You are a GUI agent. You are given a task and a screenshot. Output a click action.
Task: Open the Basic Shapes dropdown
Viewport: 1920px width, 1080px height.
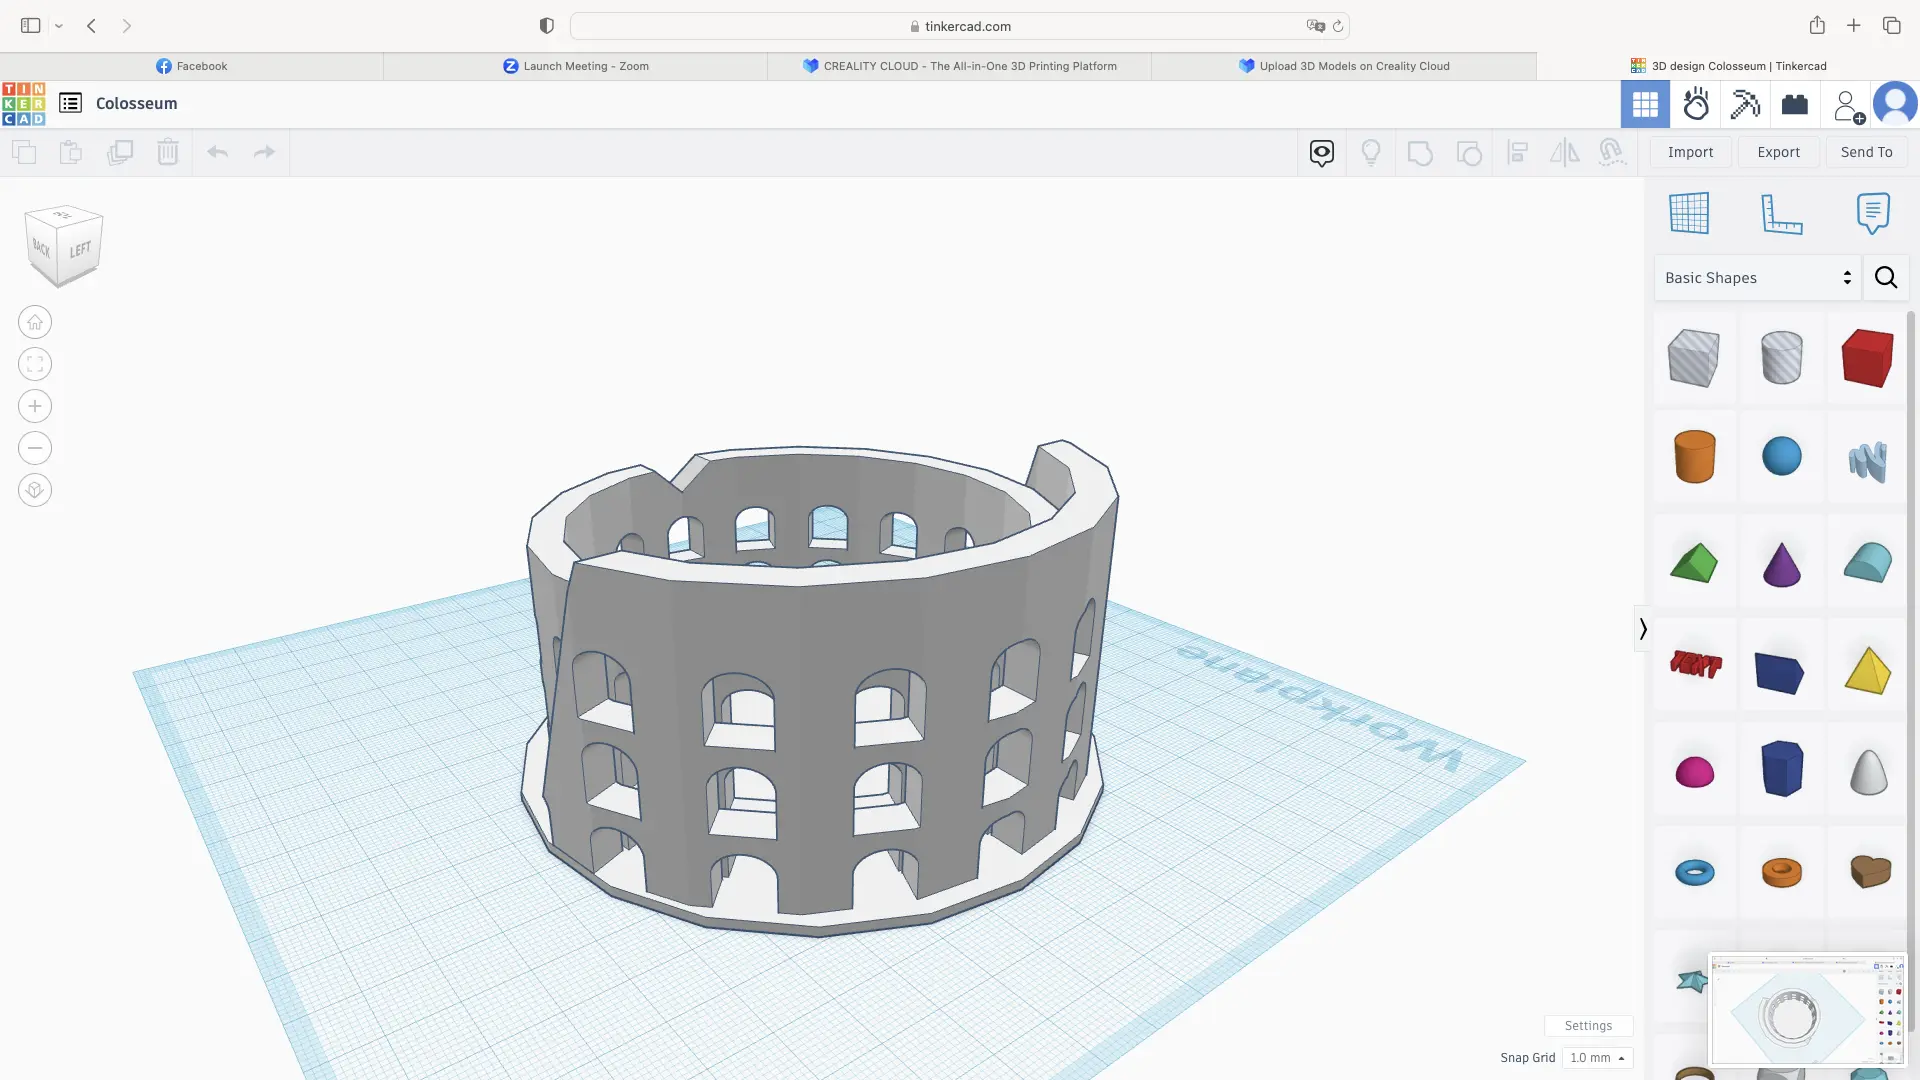[1757, 278]
